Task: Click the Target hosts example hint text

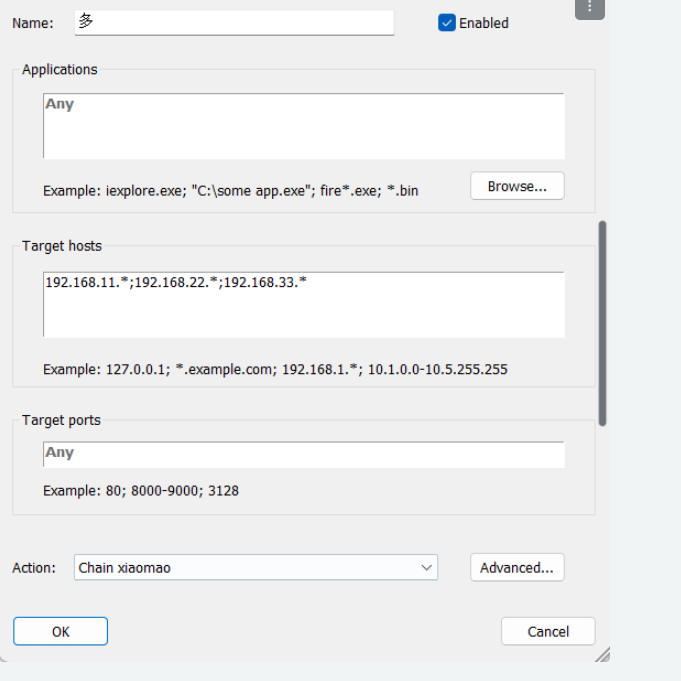Action: (x=275, y=369)
